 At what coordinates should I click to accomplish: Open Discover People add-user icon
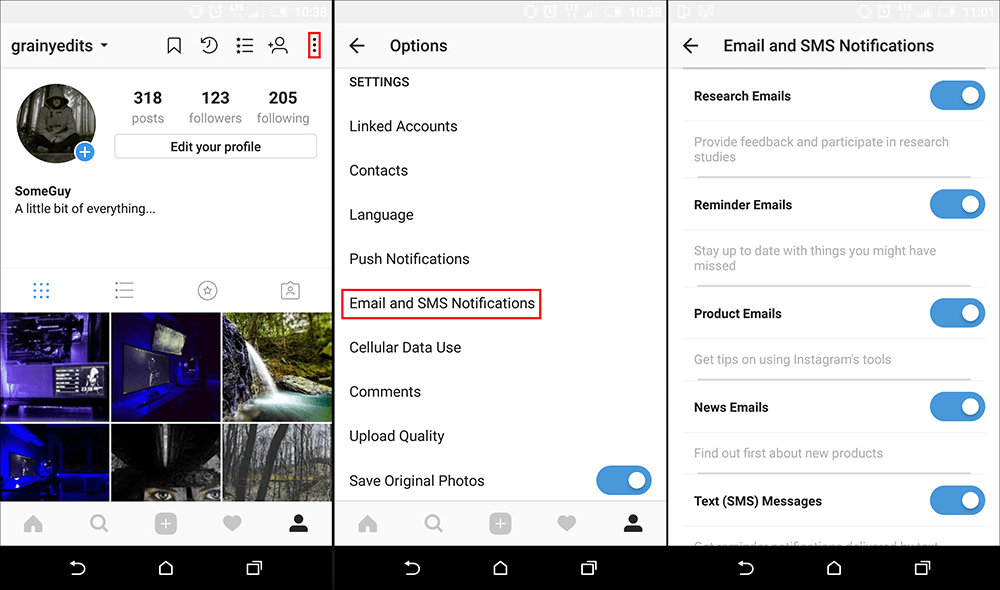(278, 45)
